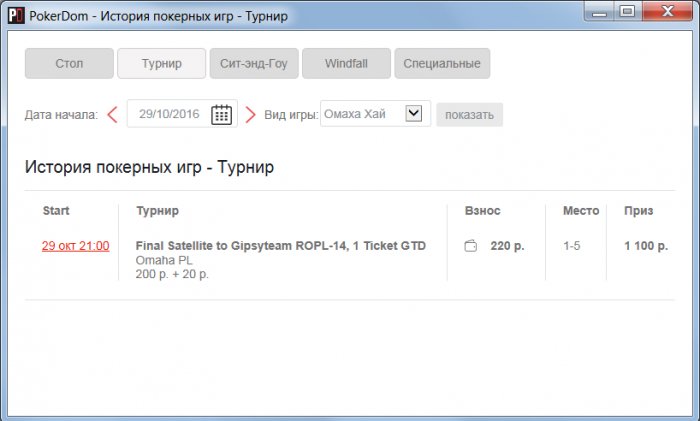Click the 200 р. + 20 р. buy-in breakdown

pos(172,274)
